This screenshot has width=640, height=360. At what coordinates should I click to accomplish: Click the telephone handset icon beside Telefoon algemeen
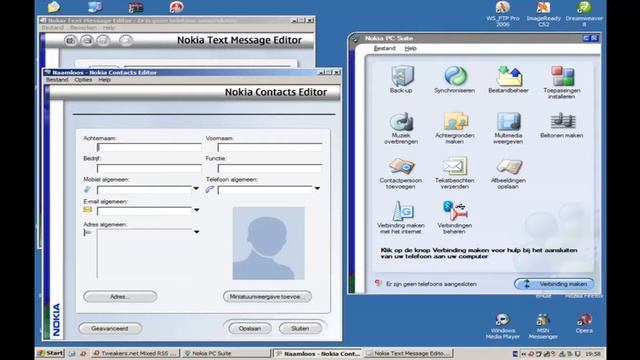(x=210, y=189)
